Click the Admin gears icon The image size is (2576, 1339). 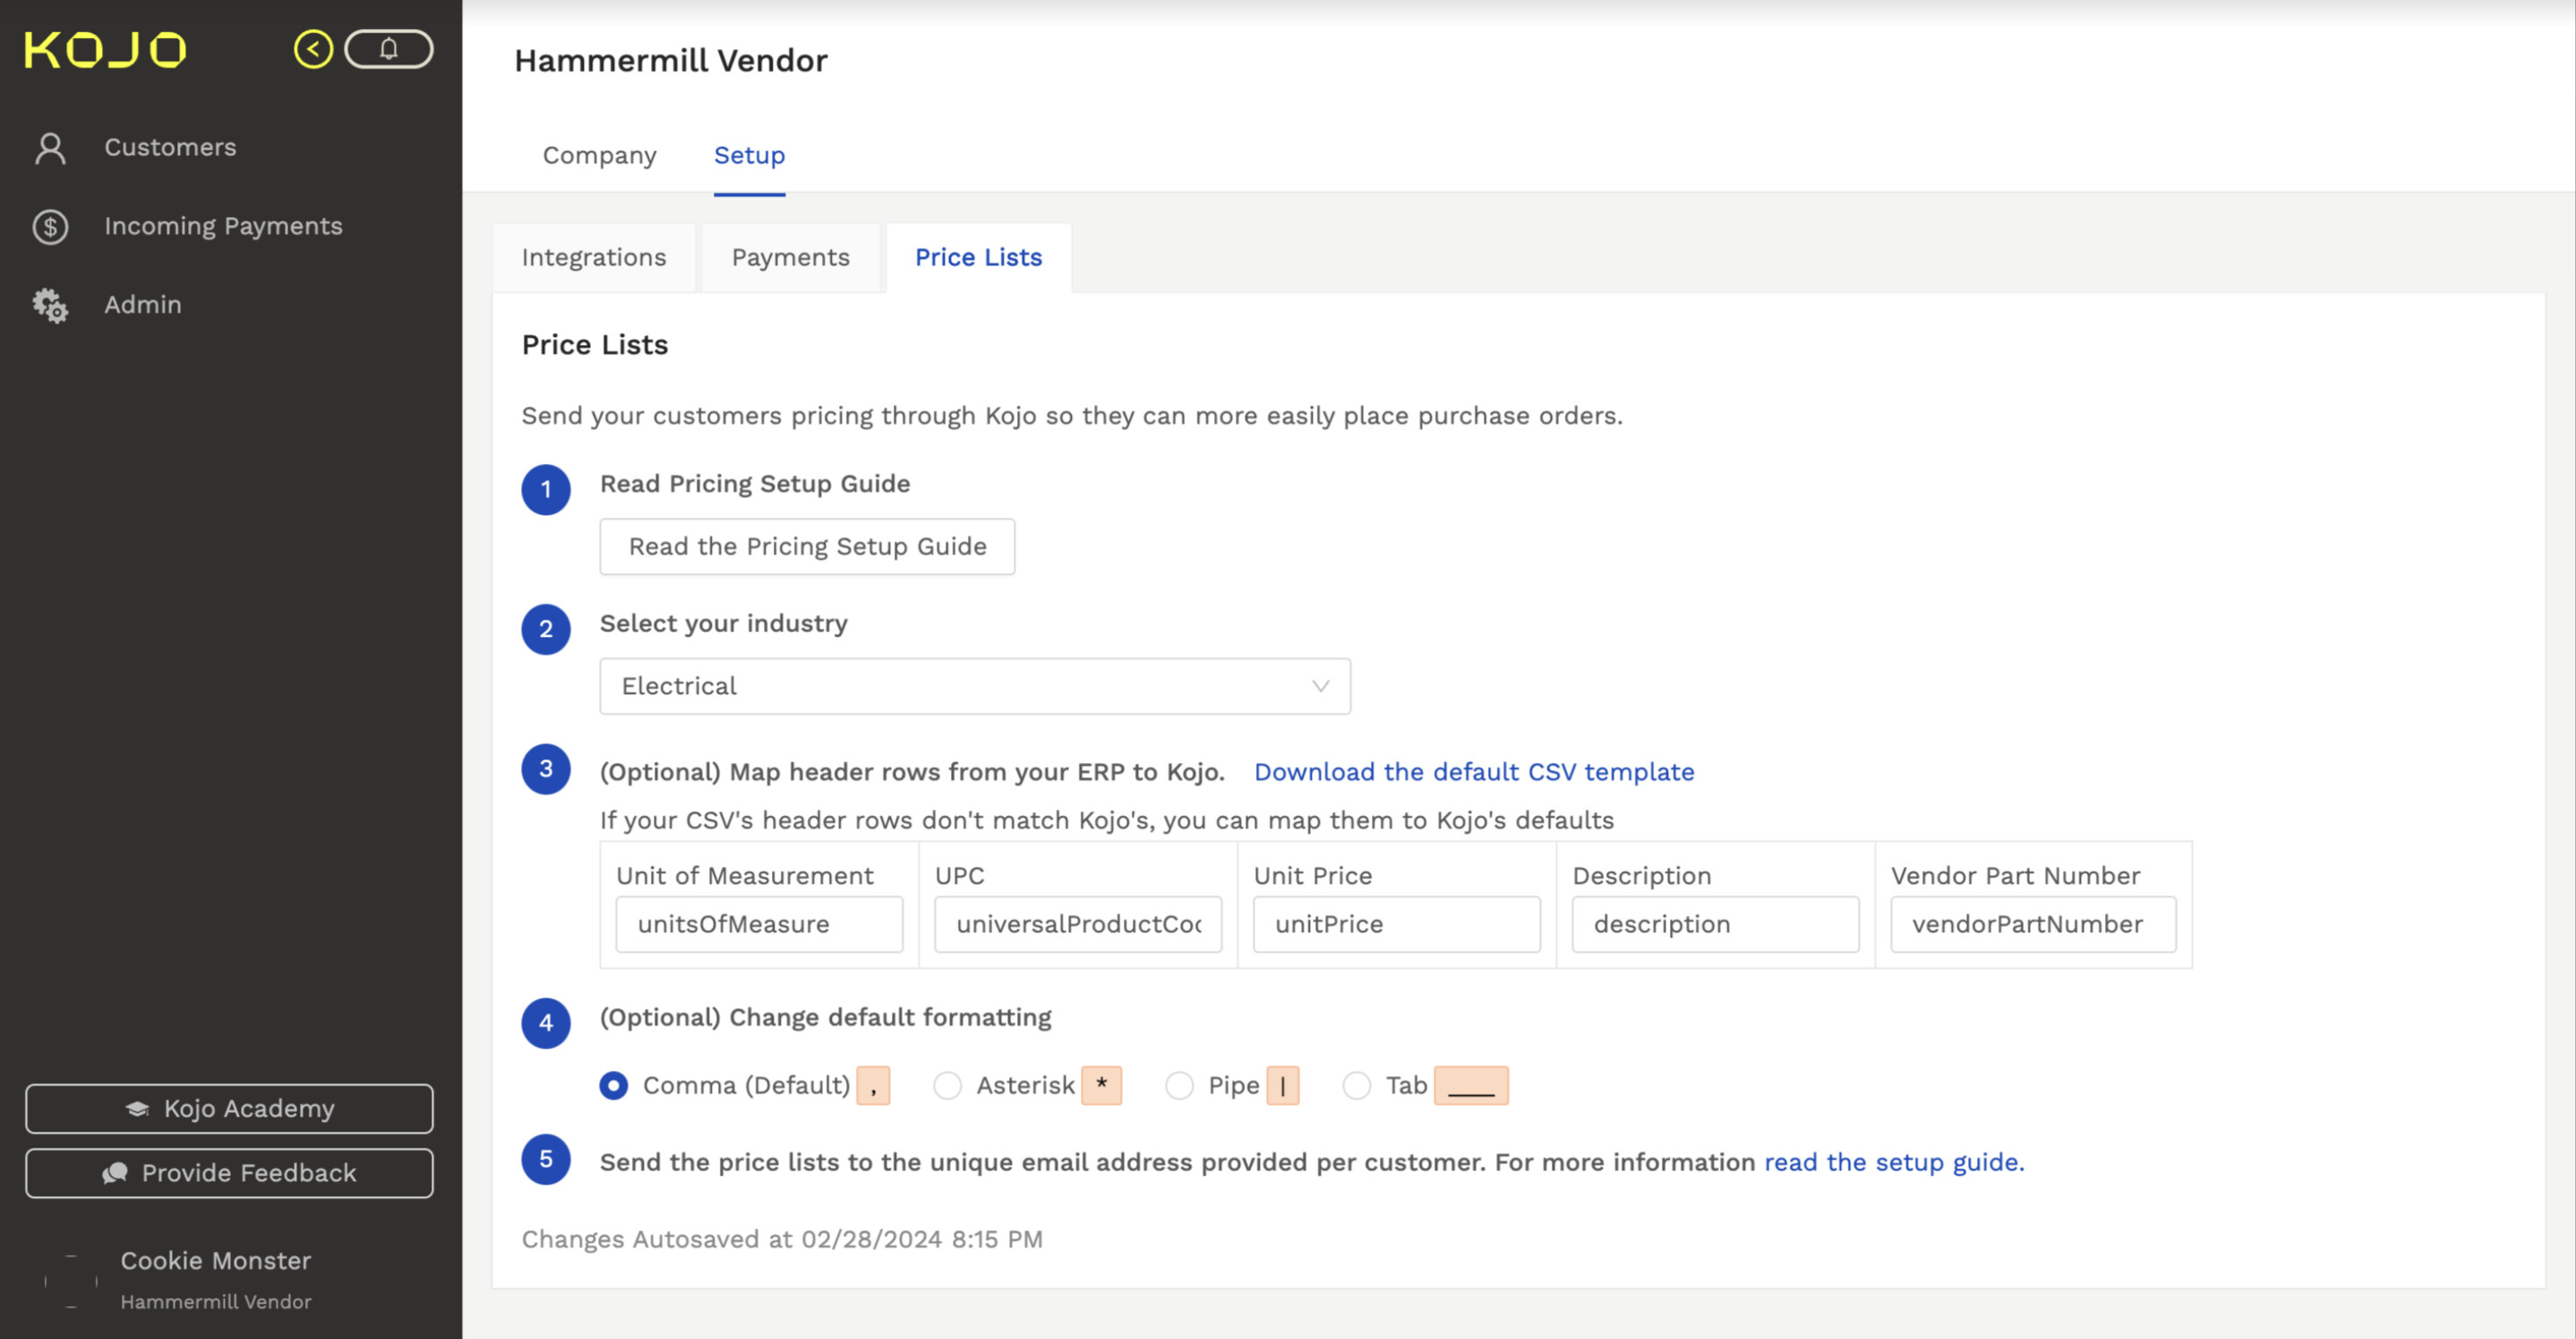point(50,305)
